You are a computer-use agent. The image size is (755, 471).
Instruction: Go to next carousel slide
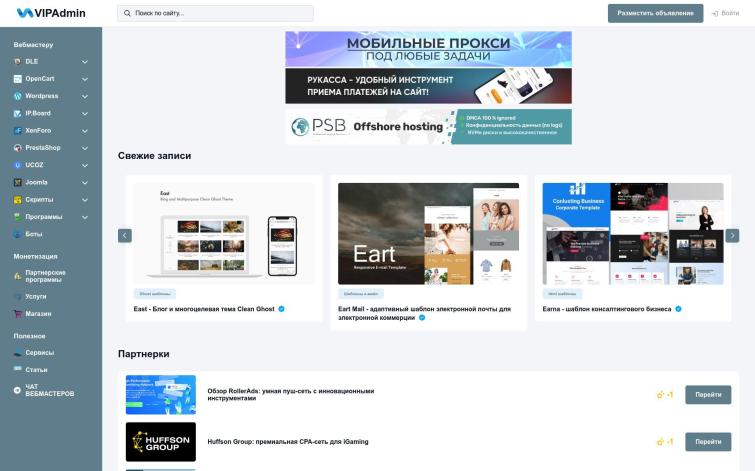pyautogui.click(x=732, y=236)
